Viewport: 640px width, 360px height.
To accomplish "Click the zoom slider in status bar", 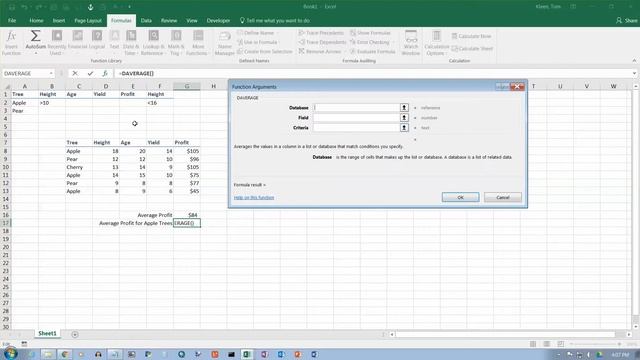I will point(595,344).
